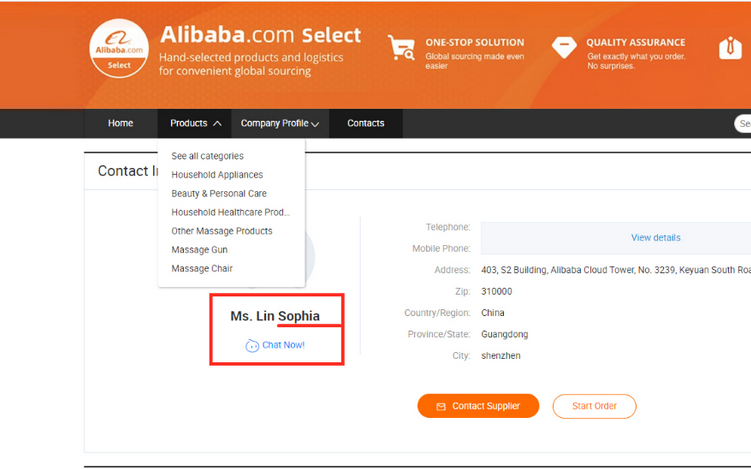Viewport: 751px width, 469px height.
Task: Click the diamond Quality Assurance icon
Action: coord(564,47)
